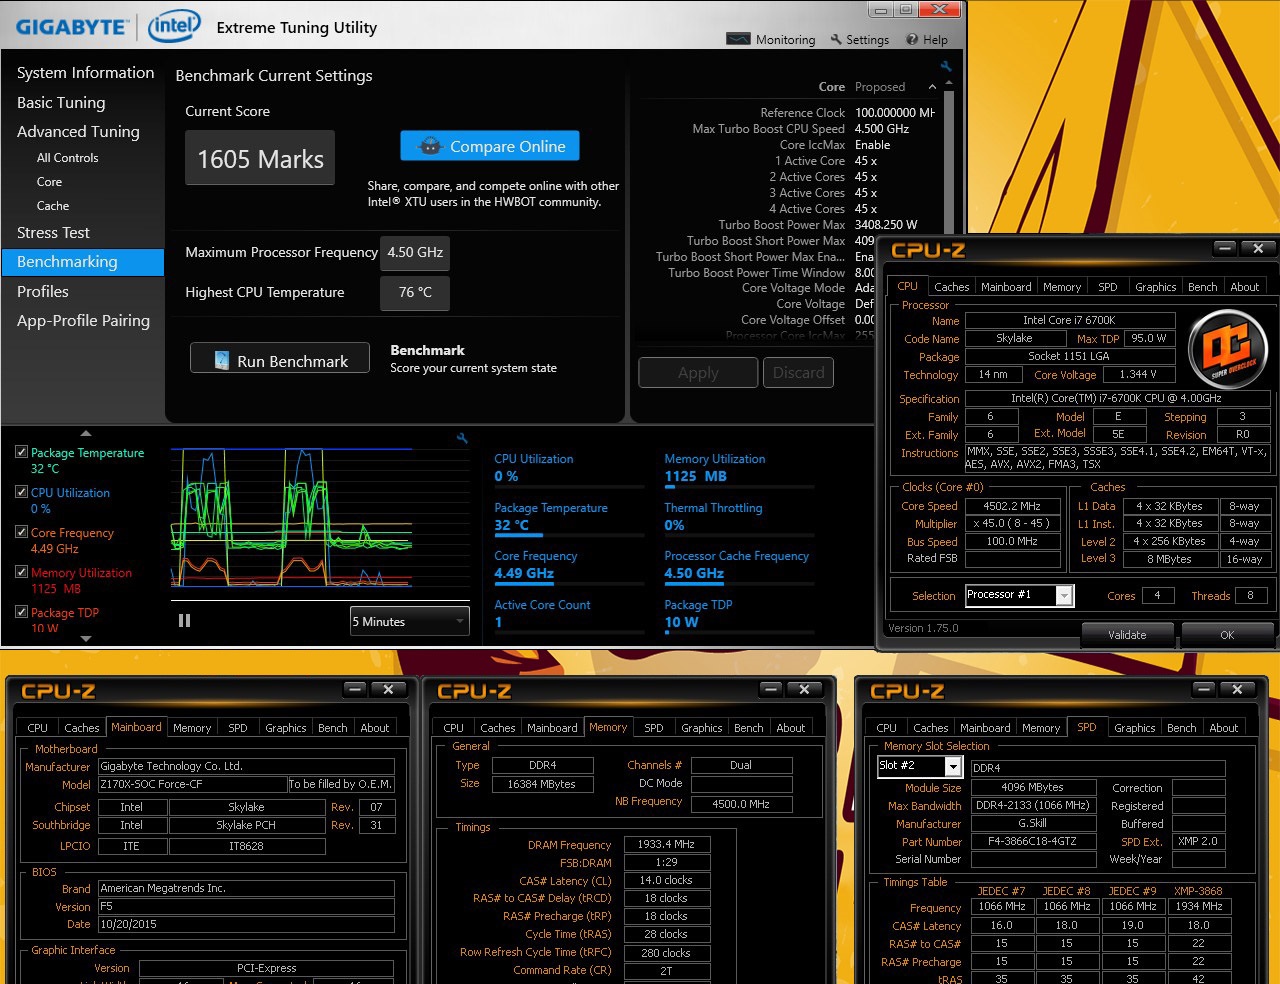Click OK in top CPU-Z window
The image size is (1280, 984).
coord(1227,634)
